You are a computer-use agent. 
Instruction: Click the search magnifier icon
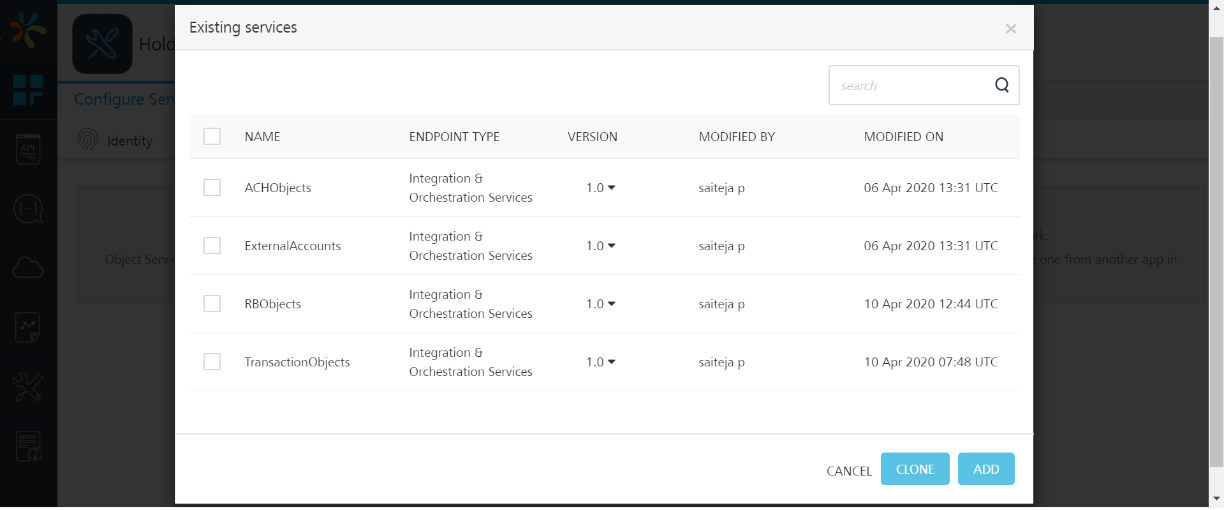pyautogui.click(x=1001, y=86)
